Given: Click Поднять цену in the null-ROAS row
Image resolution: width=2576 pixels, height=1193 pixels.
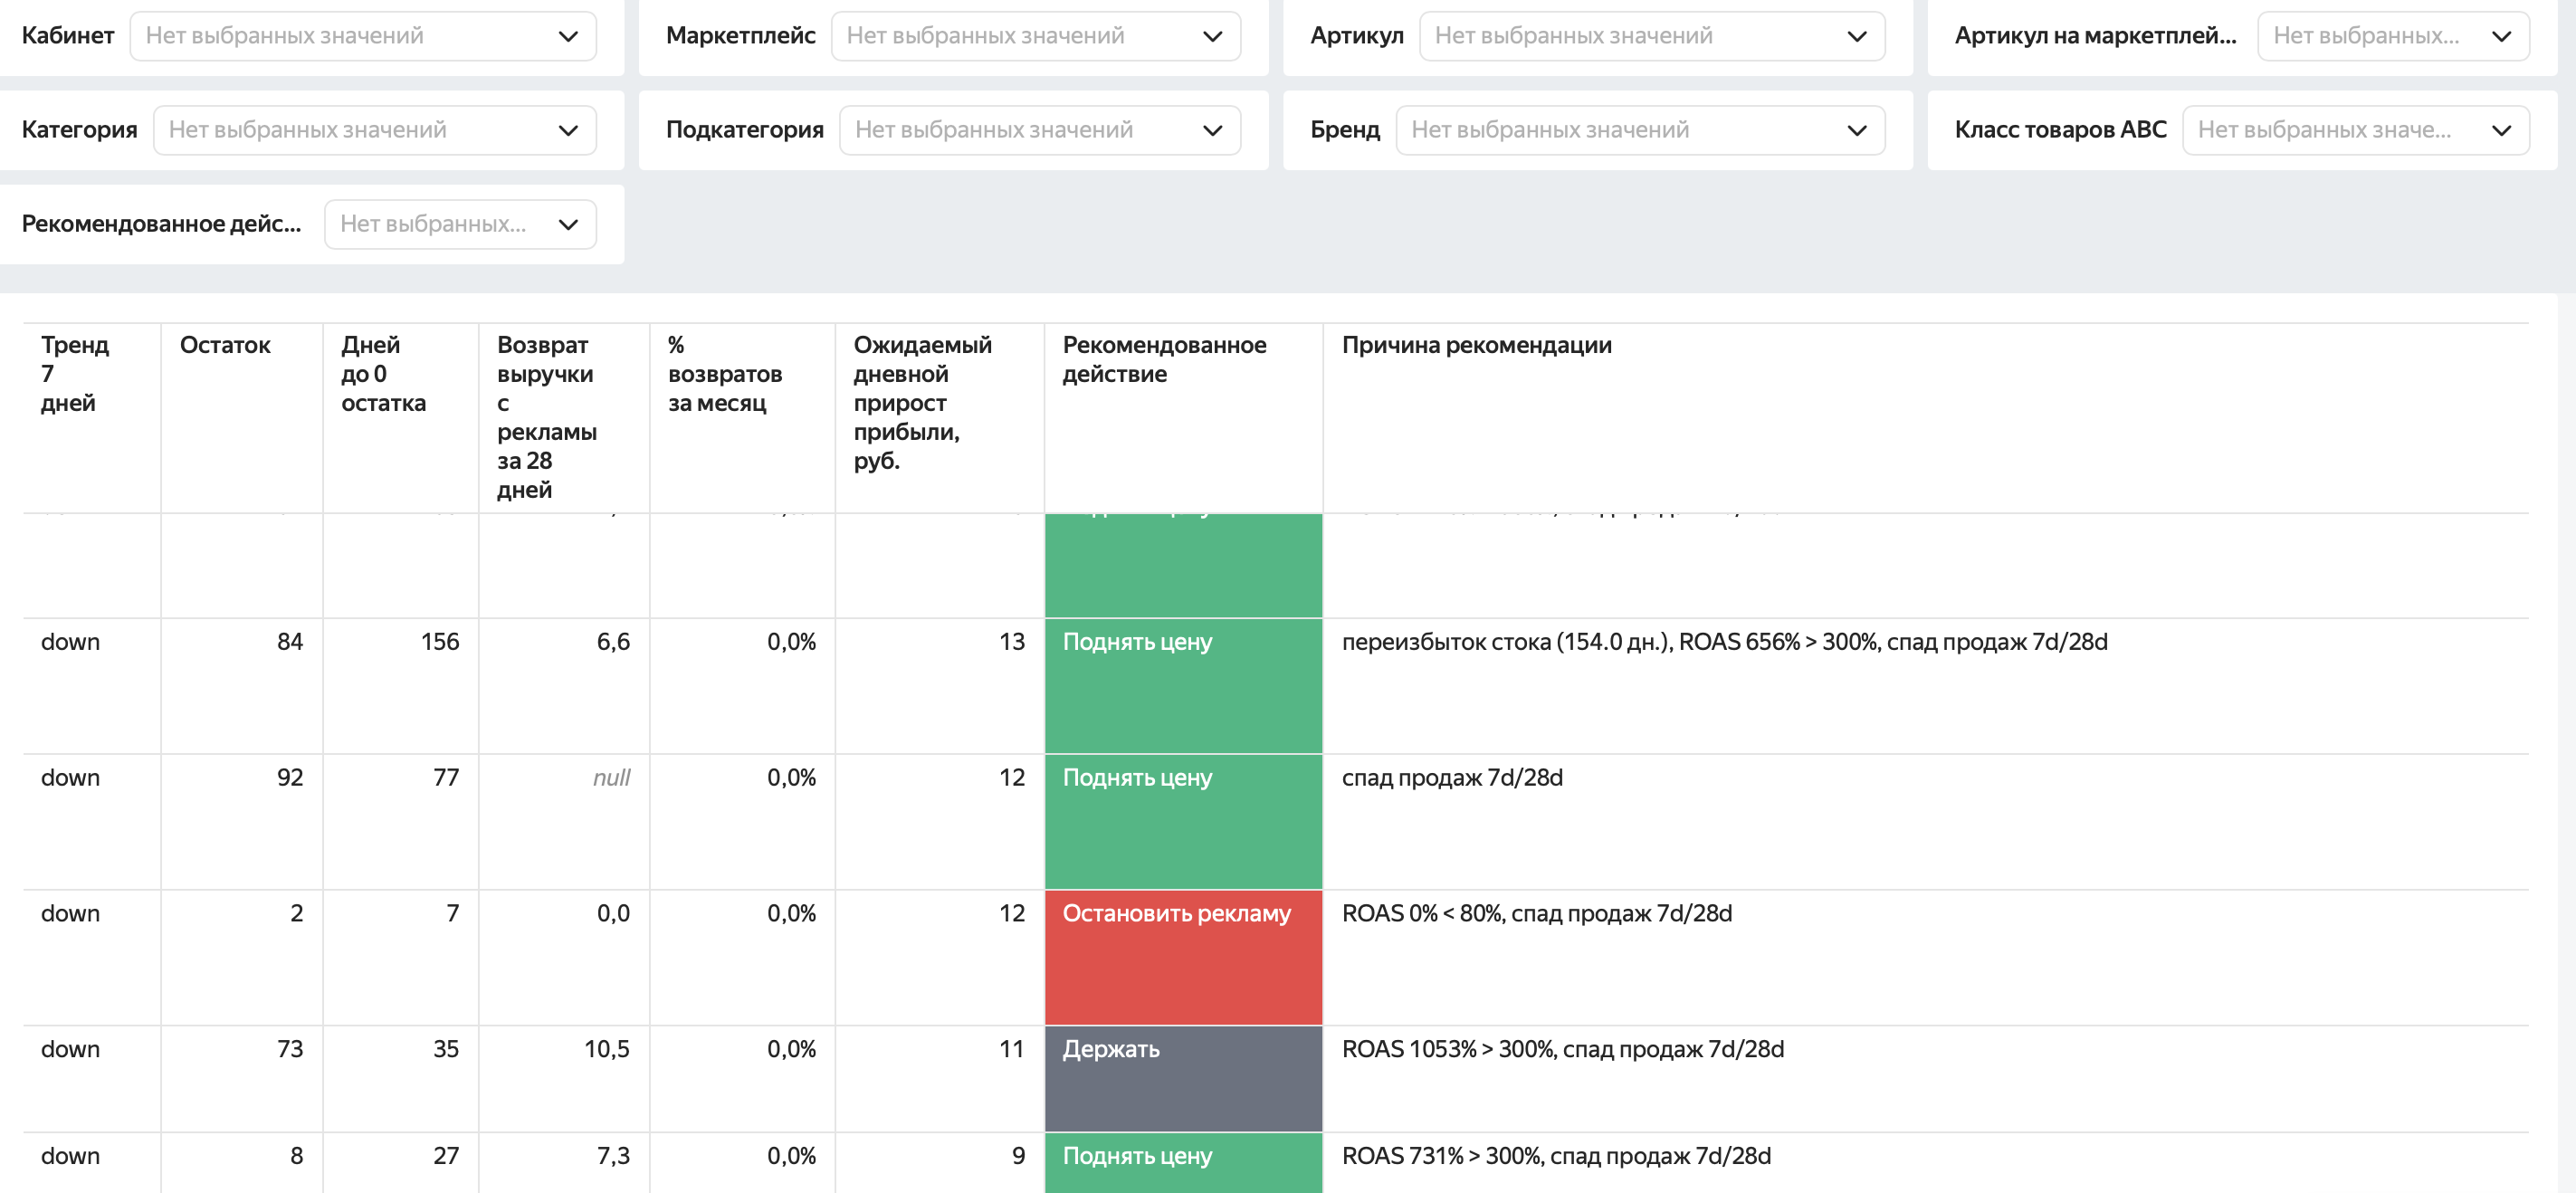Looking at the screenshot, I should [x=1183, y=822].
